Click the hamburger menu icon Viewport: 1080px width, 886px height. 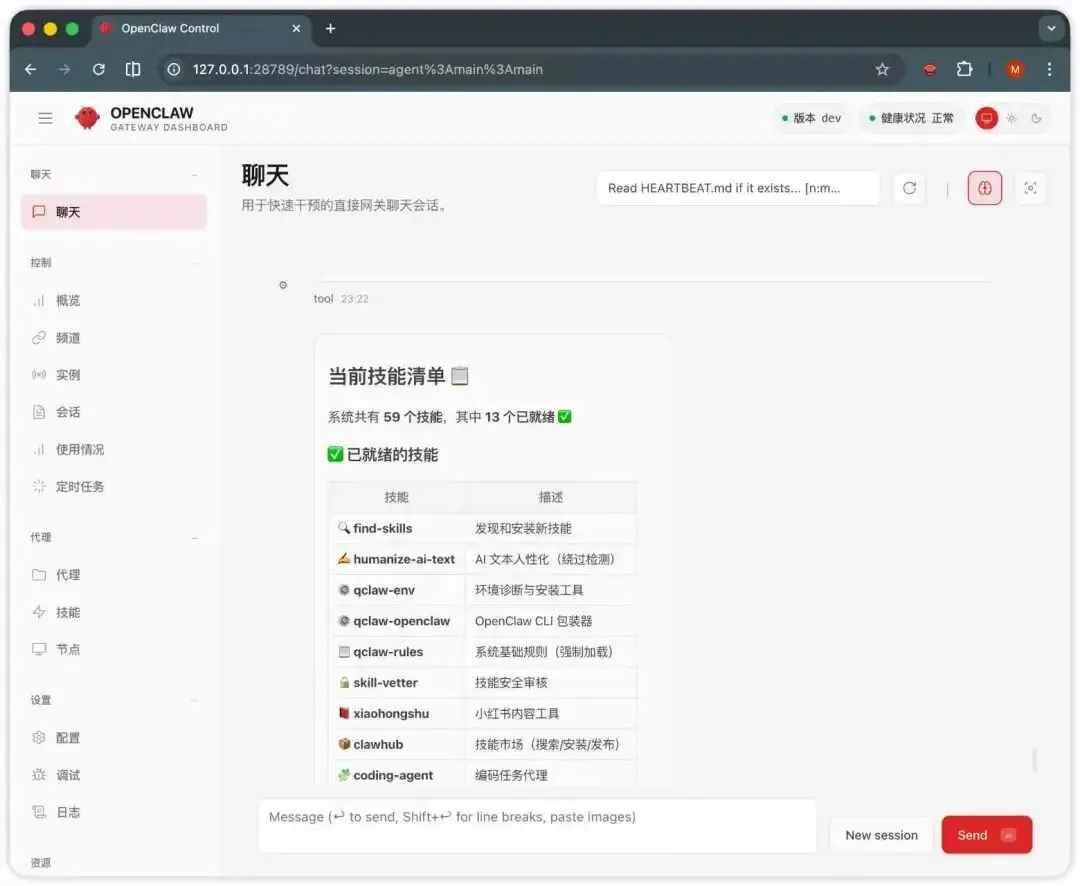45,119
